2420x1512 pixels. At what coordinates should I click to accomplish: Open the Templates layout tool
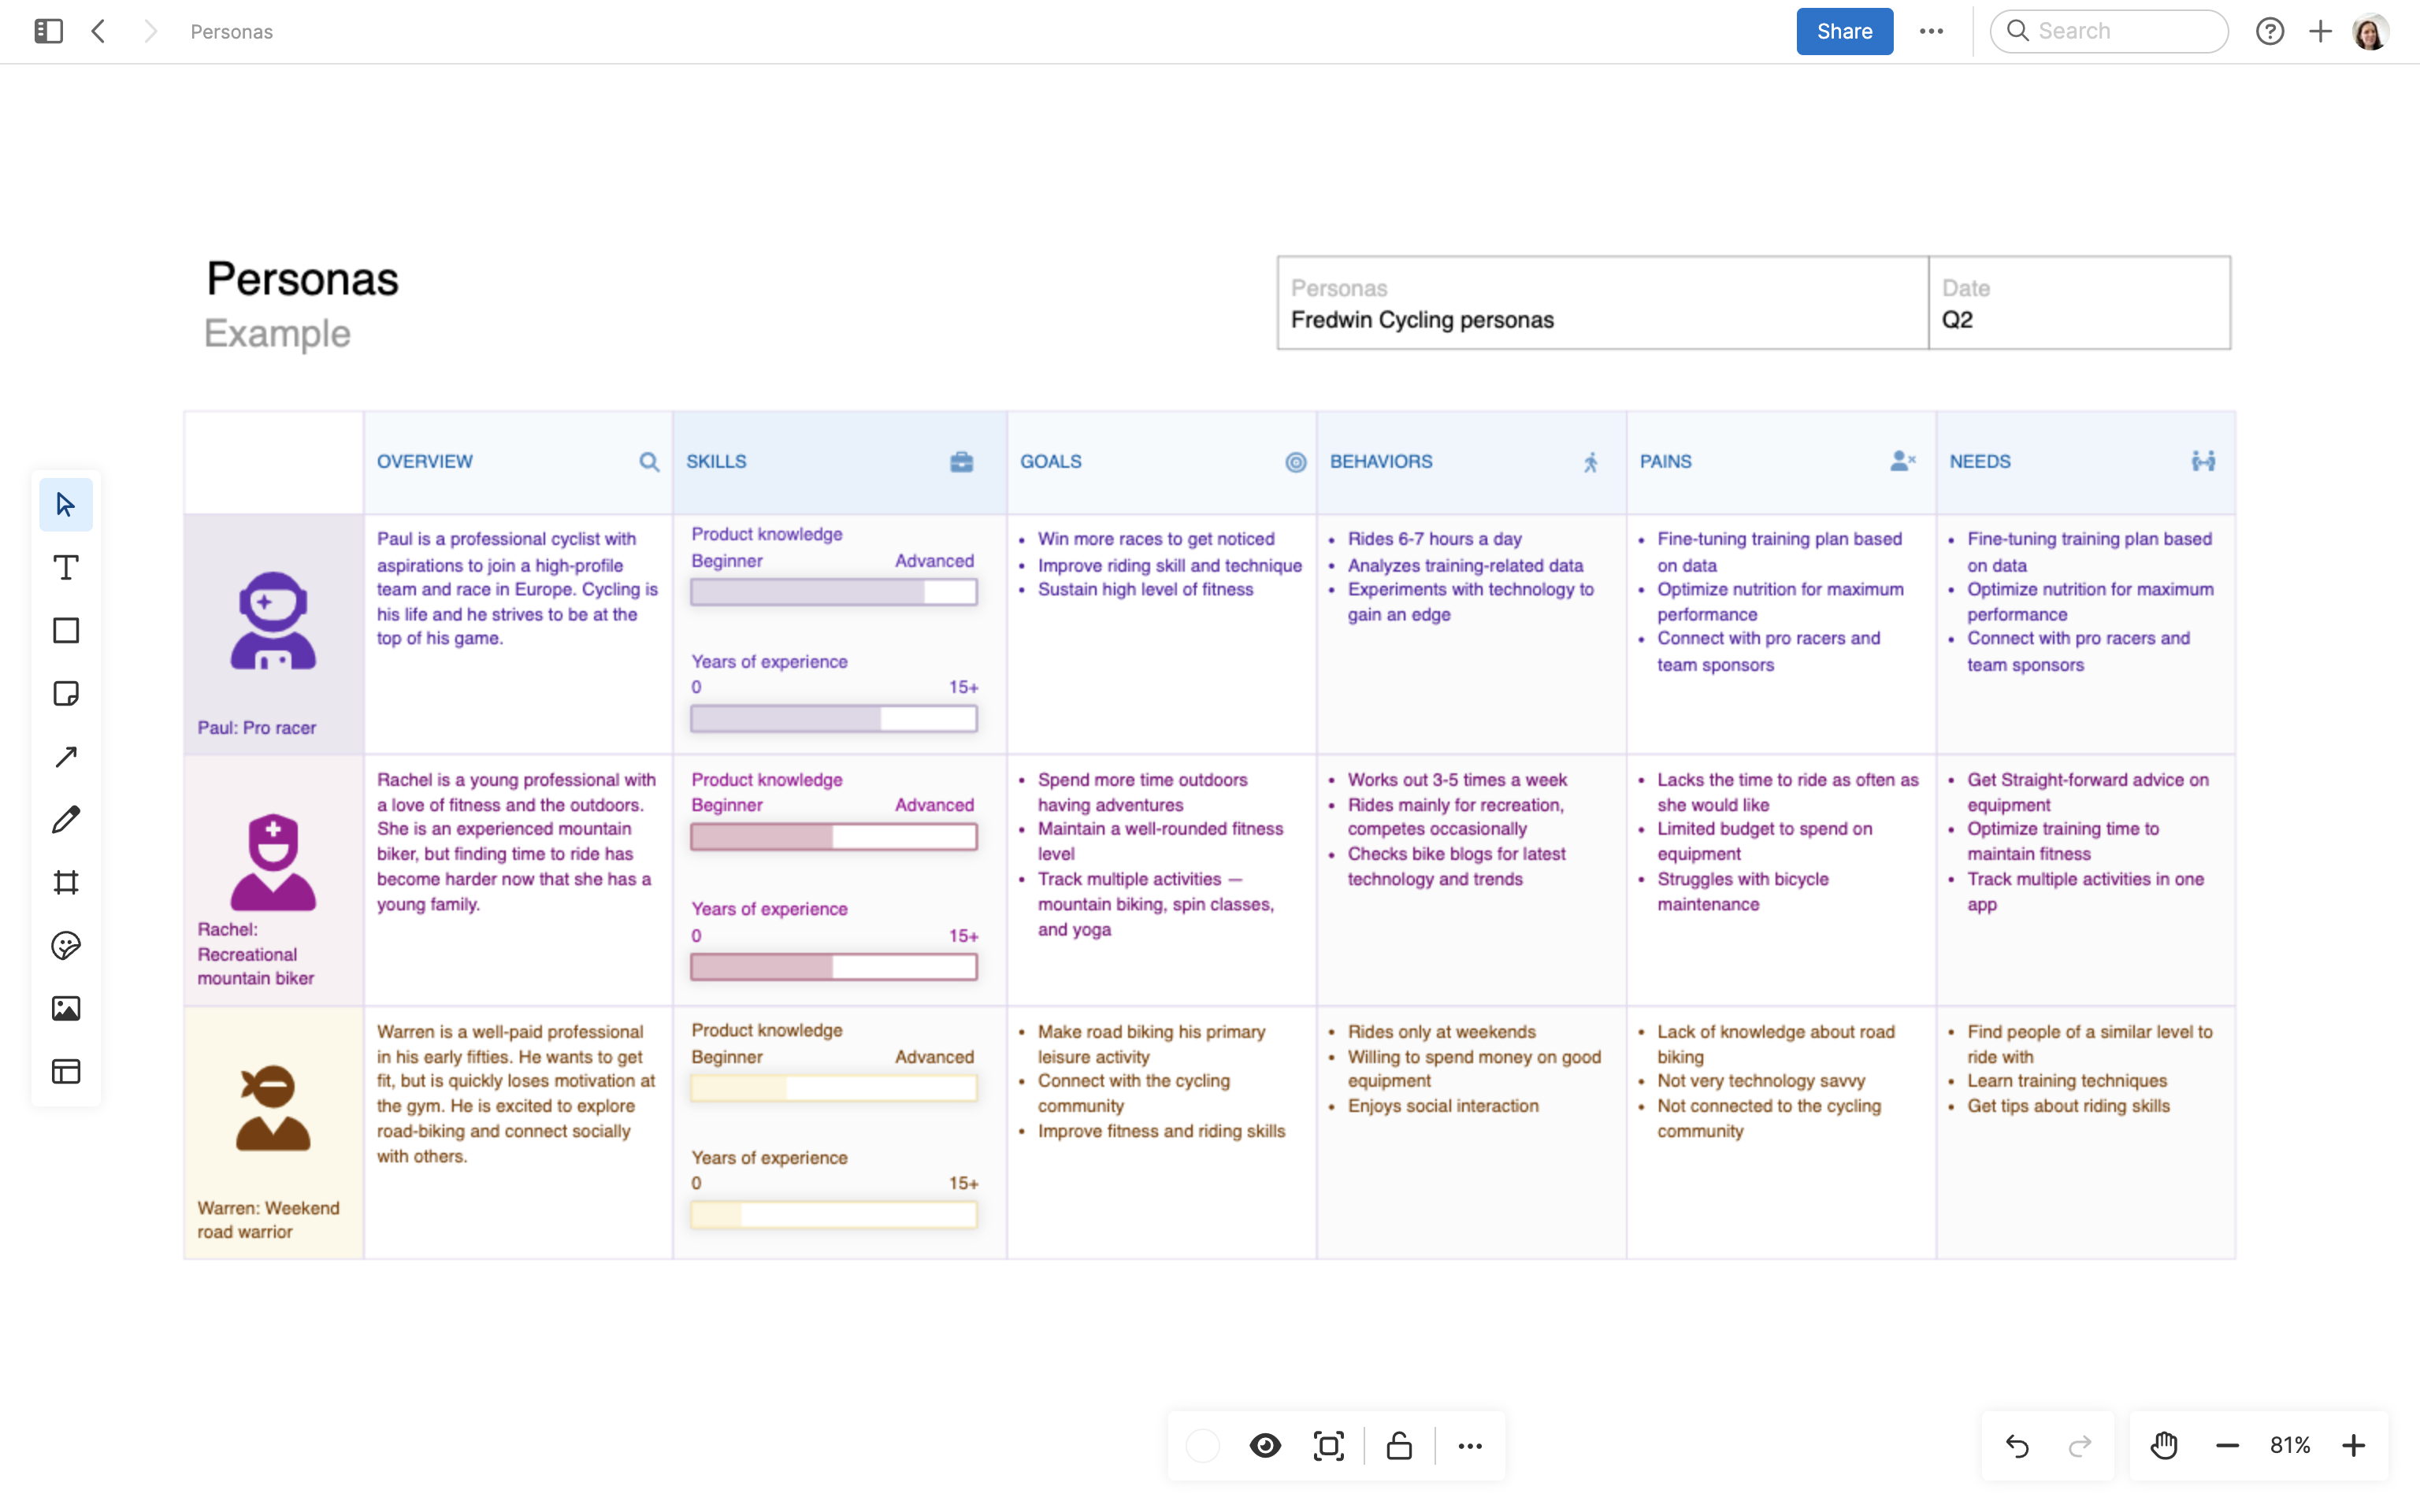point(66,1071)
